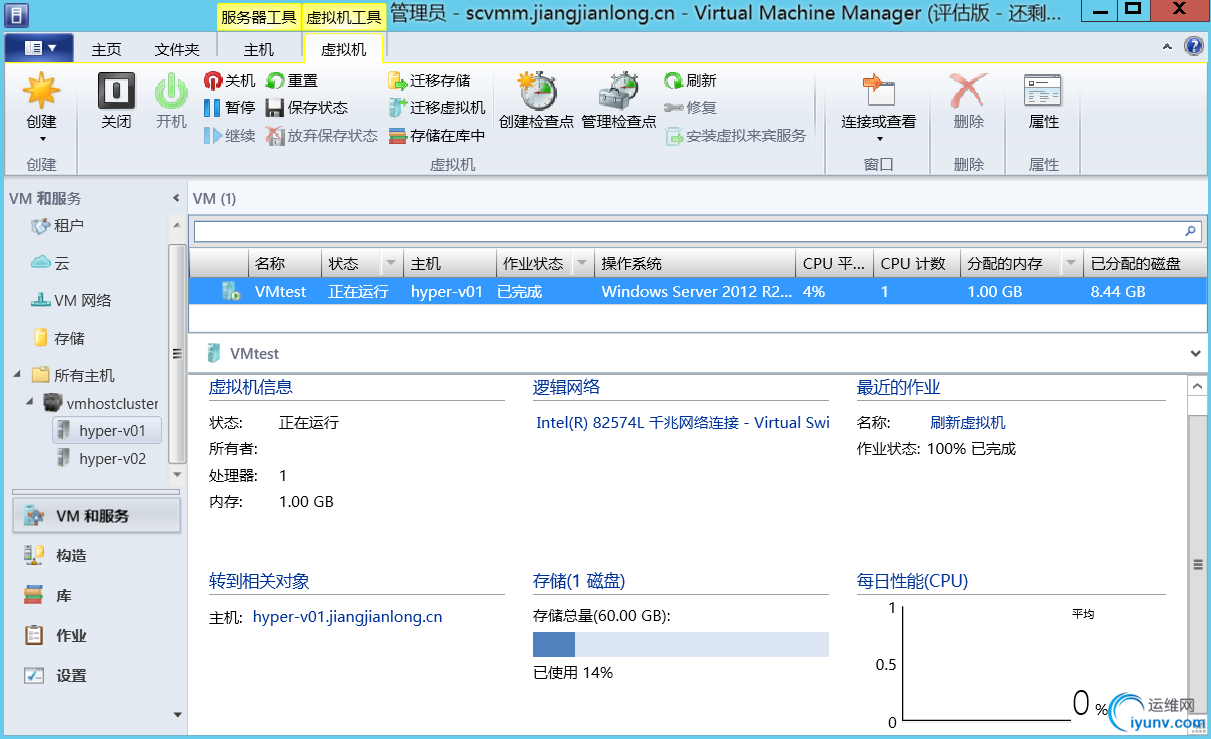Select the VM 和服务 workspace
Screen dimensions: 1211x739
click(x=96, y=515)
